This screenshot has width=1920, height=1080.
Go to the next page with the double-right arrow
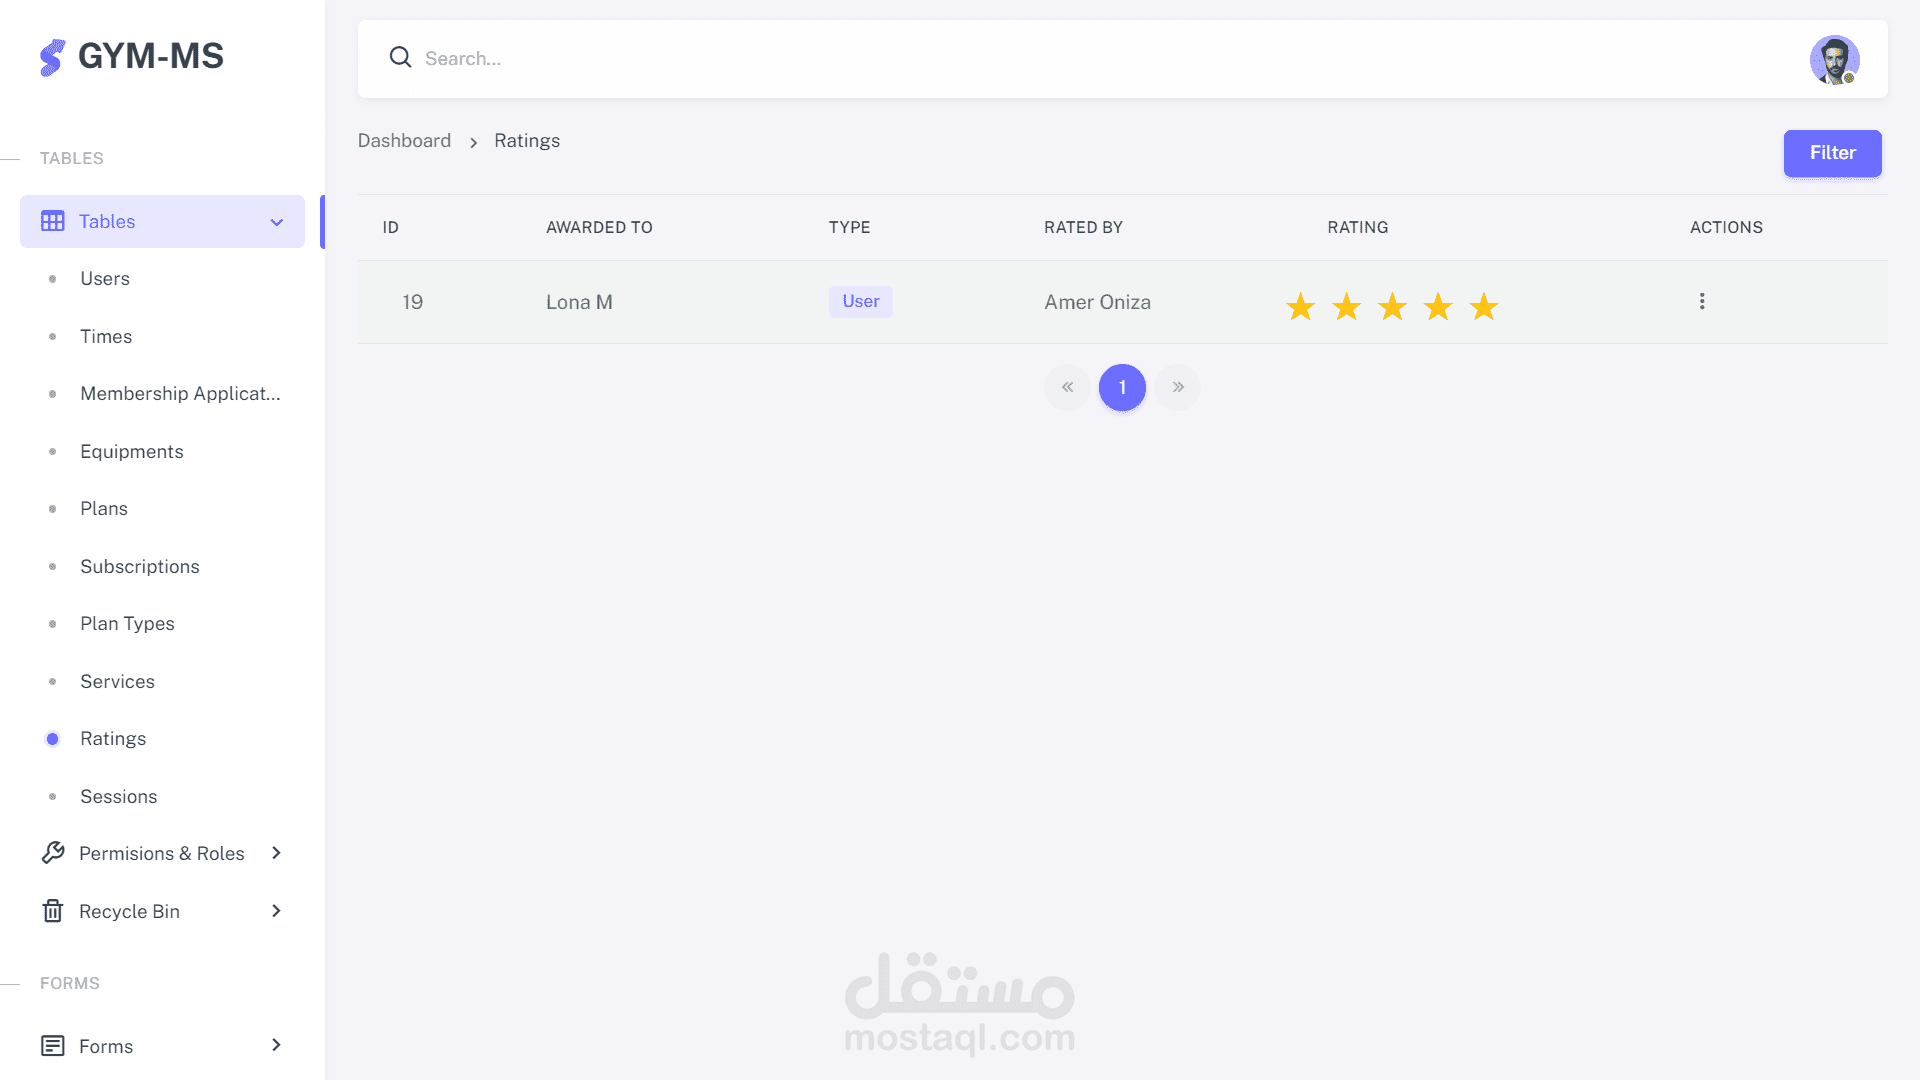tap(1177, 387)
